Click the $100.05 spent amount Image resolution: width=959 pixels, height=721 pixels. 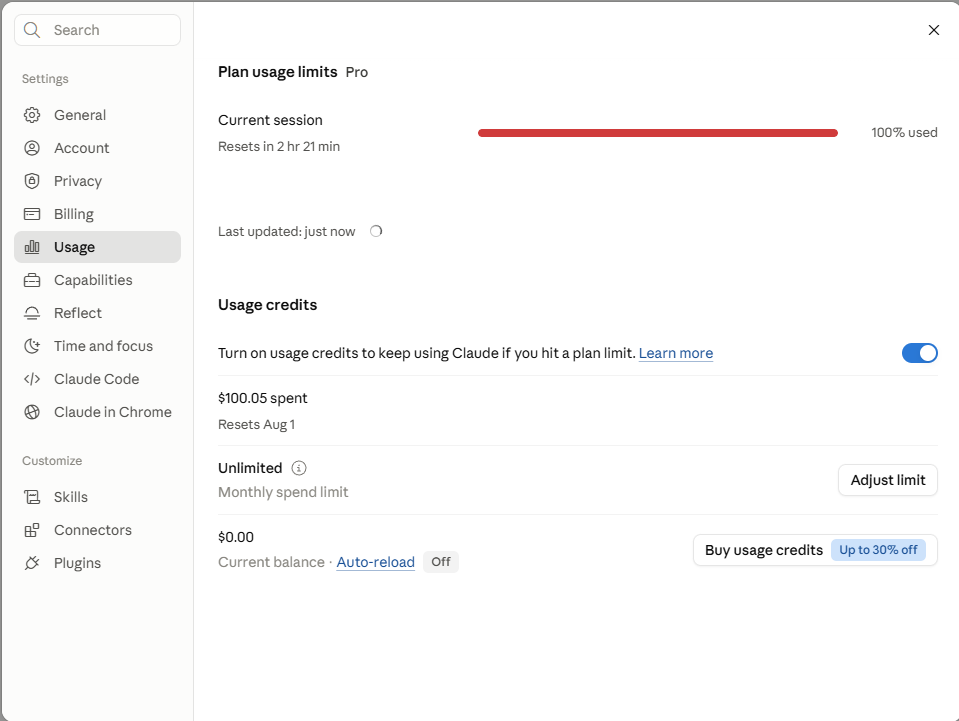pyautogui.click(x=262, y=398)
